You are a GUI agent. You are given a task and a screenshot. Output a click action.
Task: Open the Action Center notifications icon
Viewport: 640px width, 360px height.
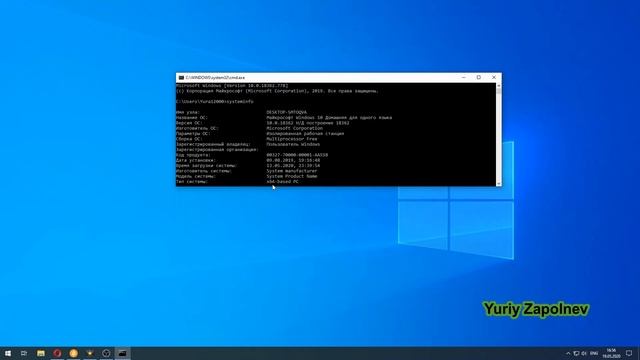629,353
